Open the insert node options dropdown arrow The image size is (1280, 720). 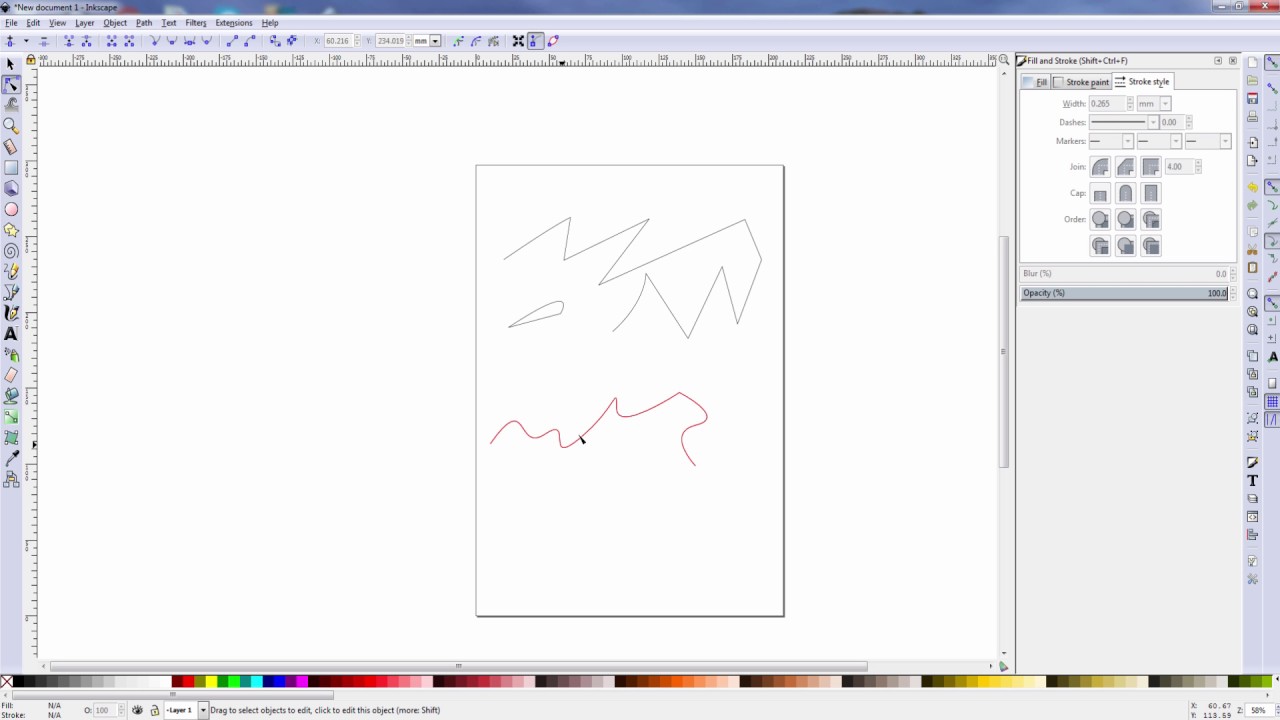(26, 41)
